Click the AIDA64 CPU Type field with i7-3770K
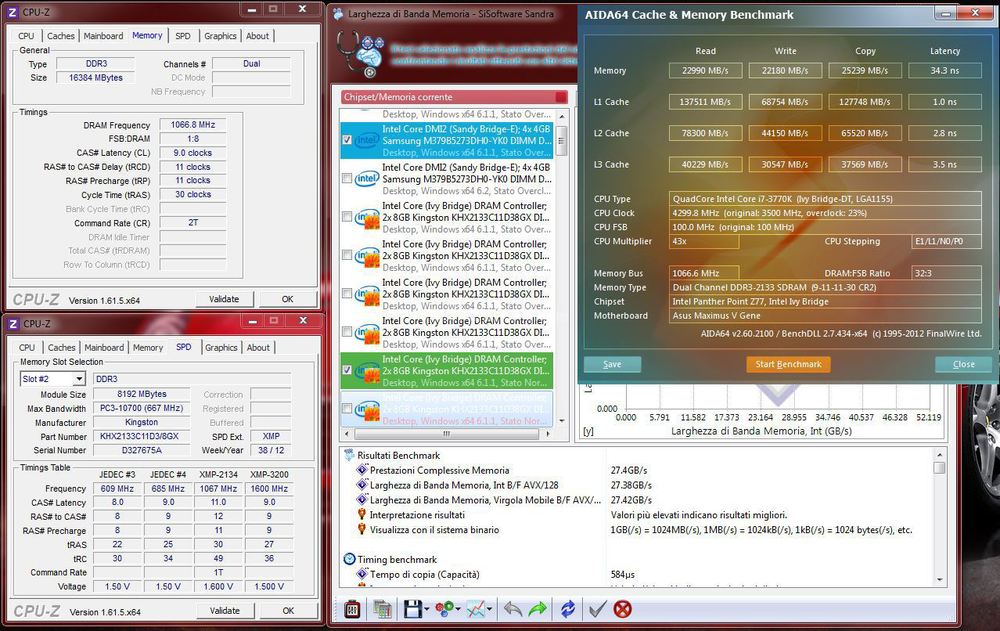Viewport: 1000px width, 631px height. (825, 199)
